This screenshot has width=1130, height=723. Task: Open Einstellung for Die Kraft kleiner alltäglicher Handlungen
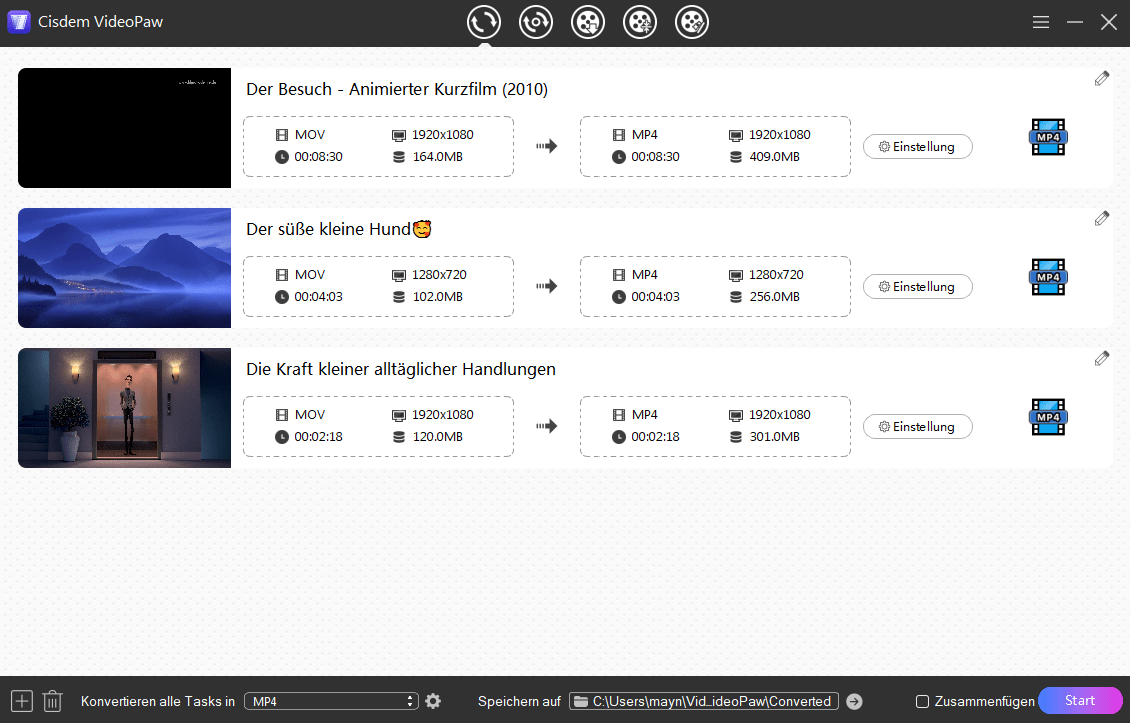pyautogui.click(x=917, y=426)
